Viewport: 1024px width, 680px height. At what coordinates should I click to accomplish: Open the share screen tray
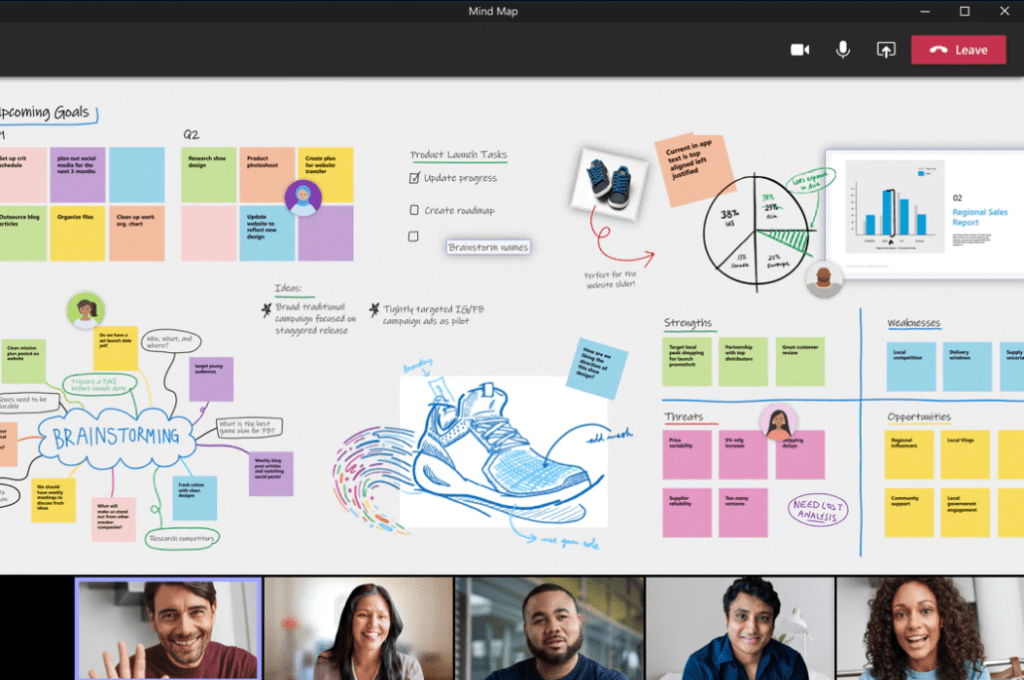click(x=886, y=50)
